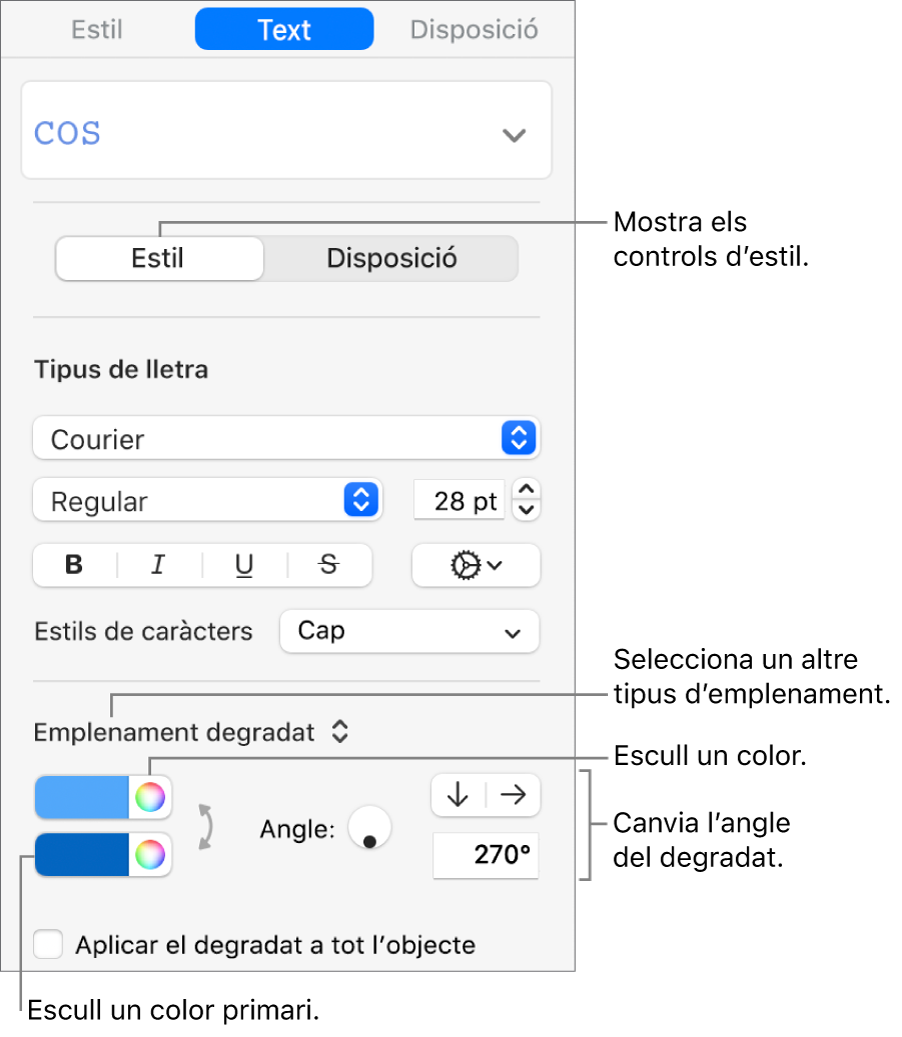Open the Emplenament degradat fill type menu
Screen dimensions: 902x1037
191,733
